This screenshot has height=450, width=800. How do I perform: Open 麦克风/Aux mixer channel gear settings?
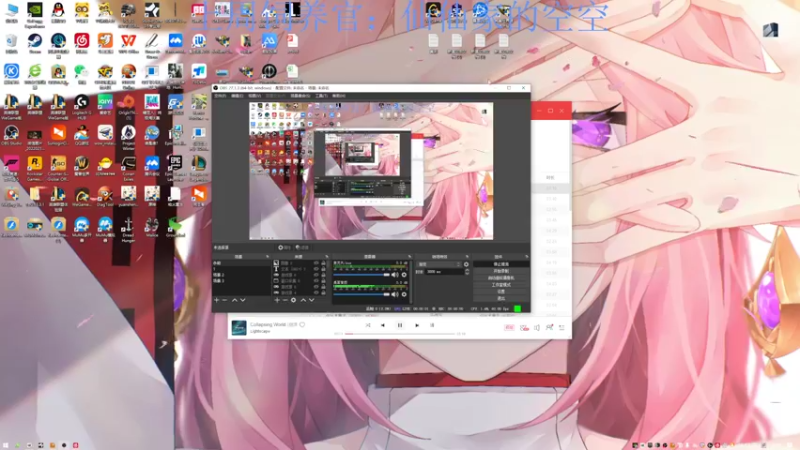[x=404, y=275]
